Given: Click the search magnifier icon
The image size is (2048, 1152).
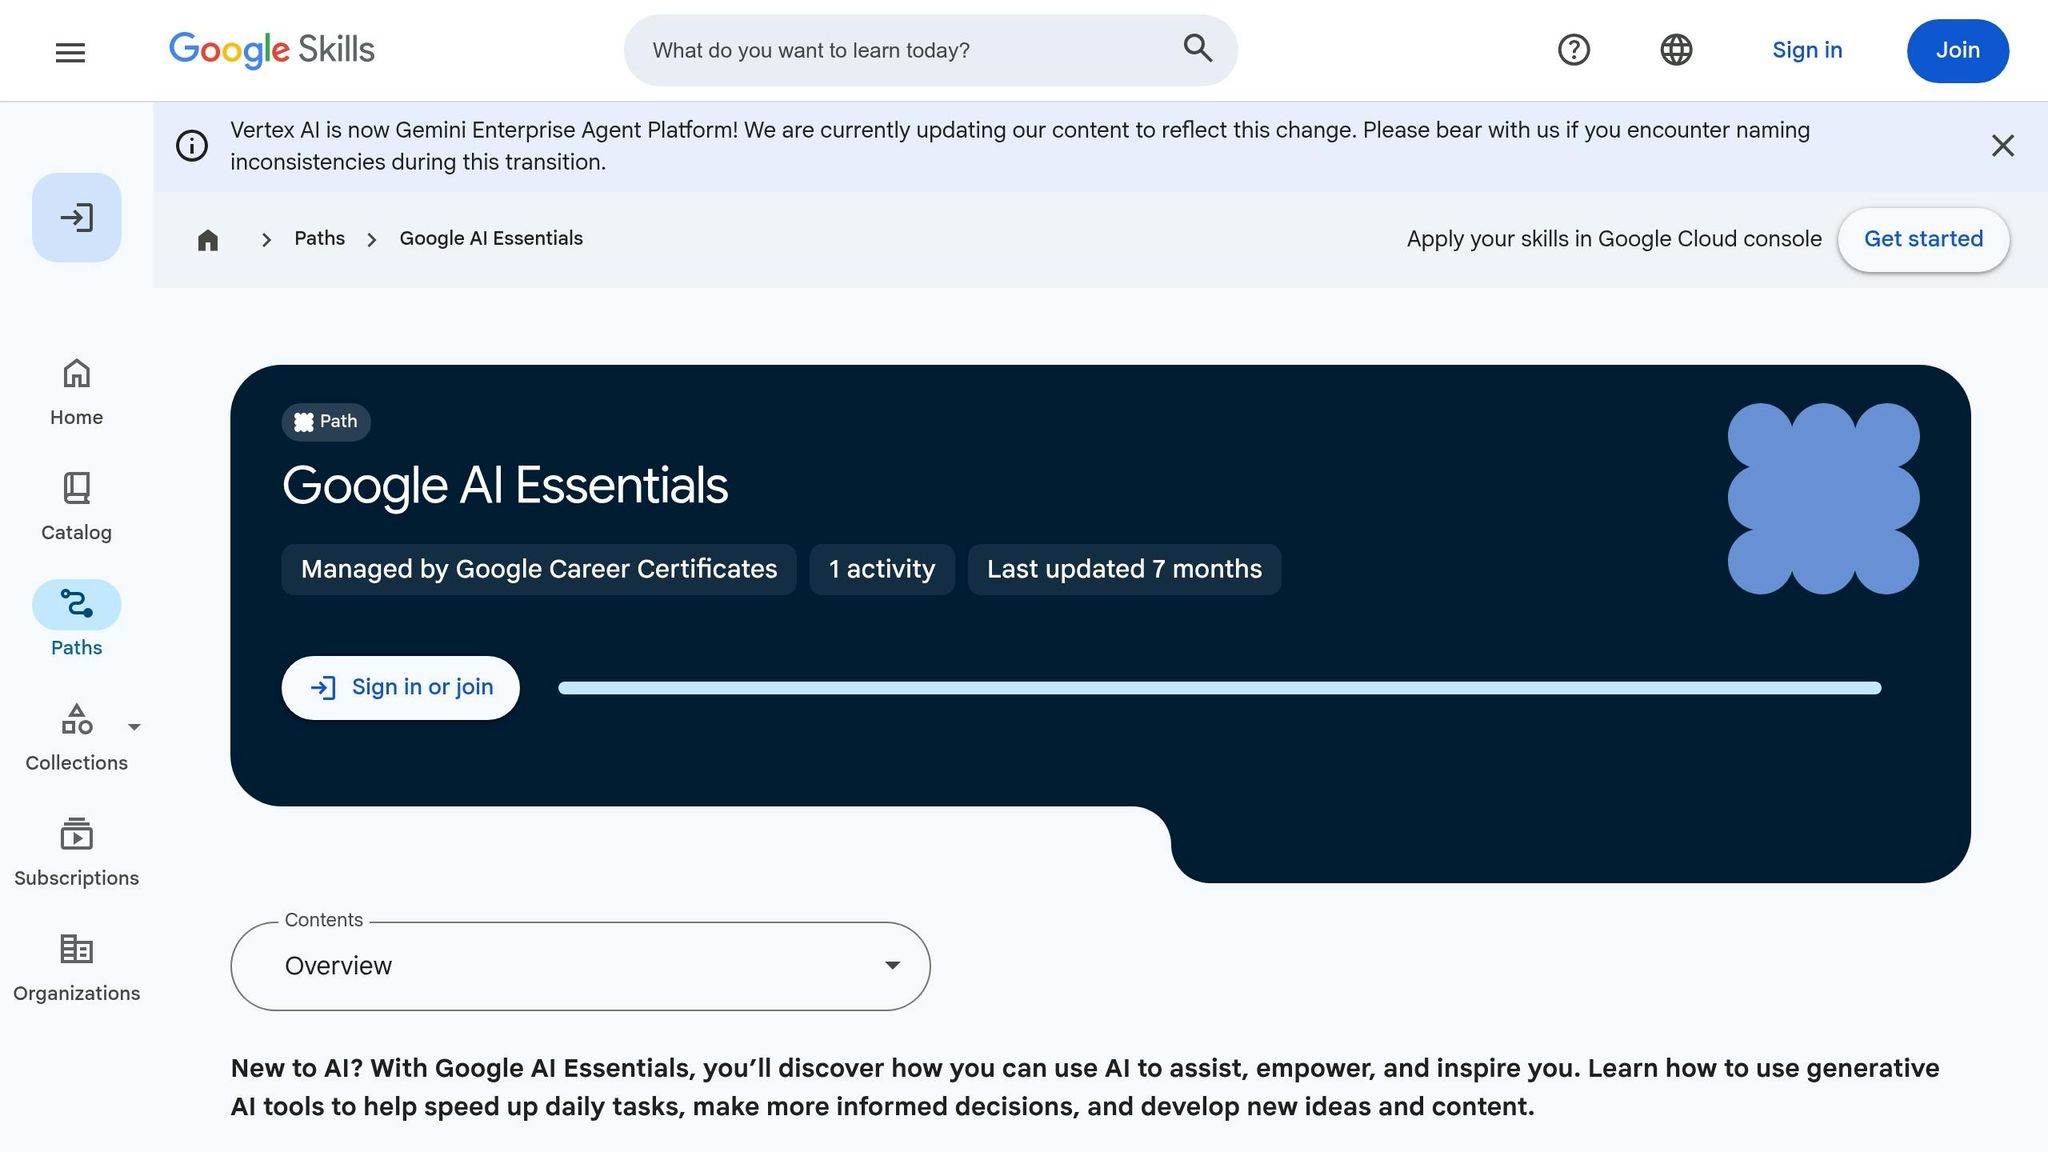Looking at the screenshot, I should [1197, 49].
